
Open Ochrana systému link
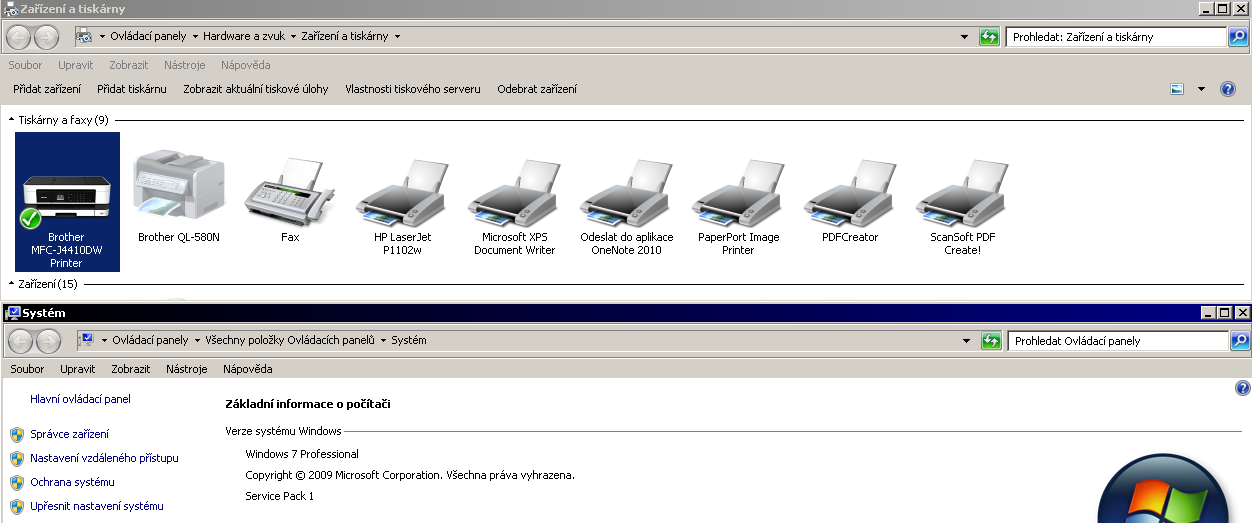(72, 482)
